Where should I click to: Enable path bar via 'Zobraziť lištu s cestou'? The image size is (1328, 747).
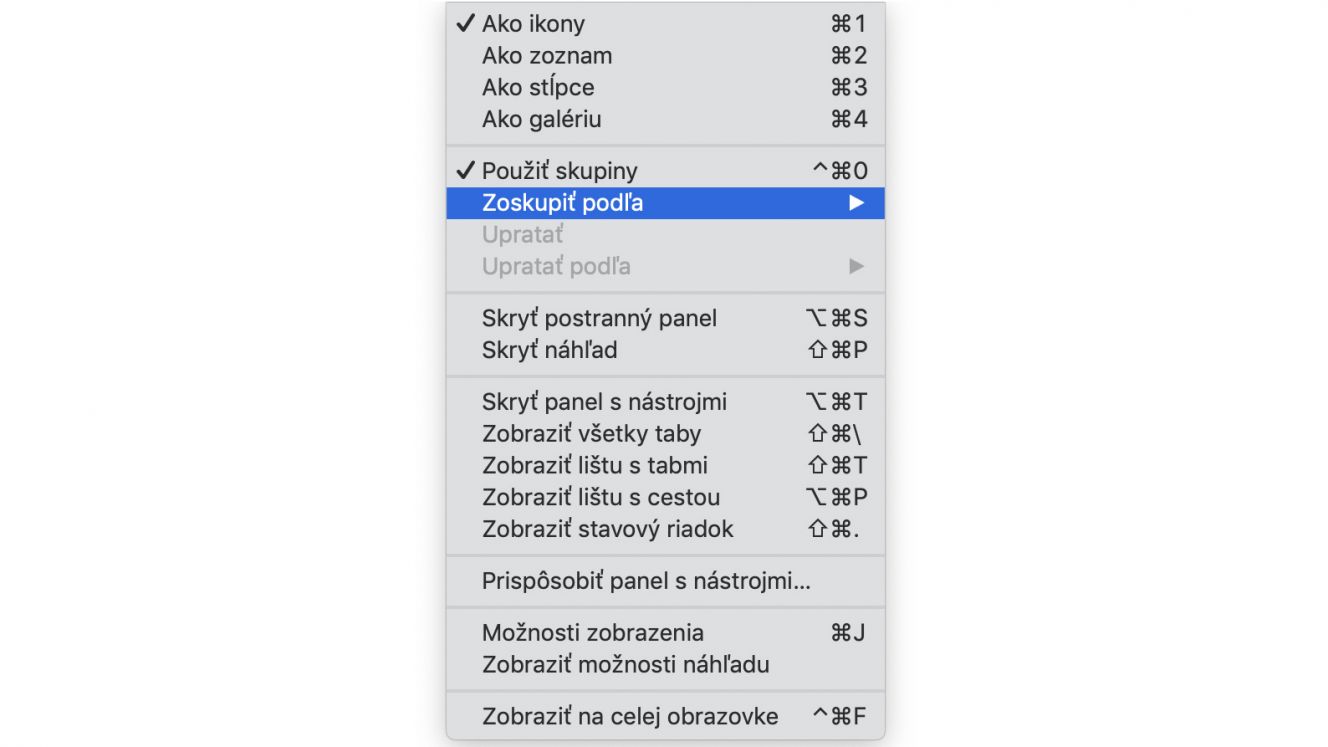665,498
